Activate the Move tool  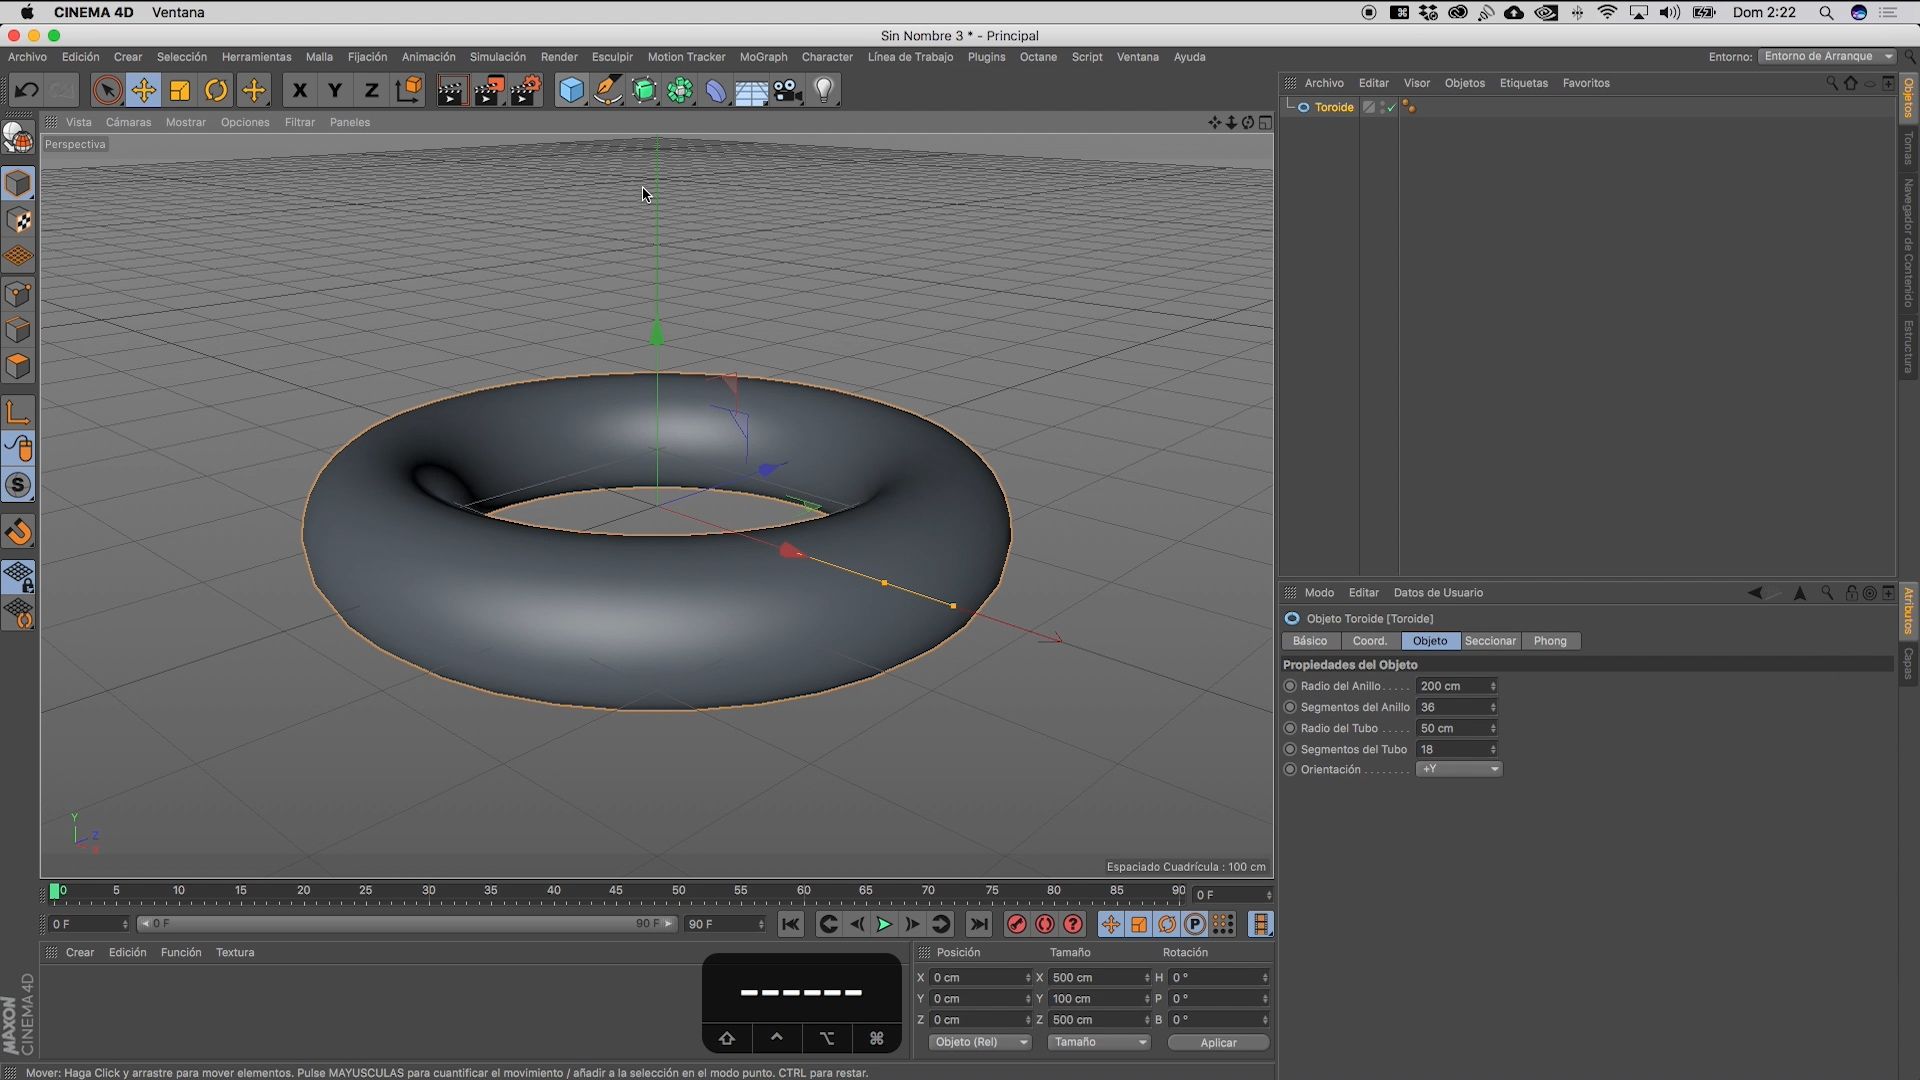pyautogui.click(x=143, y=90)
